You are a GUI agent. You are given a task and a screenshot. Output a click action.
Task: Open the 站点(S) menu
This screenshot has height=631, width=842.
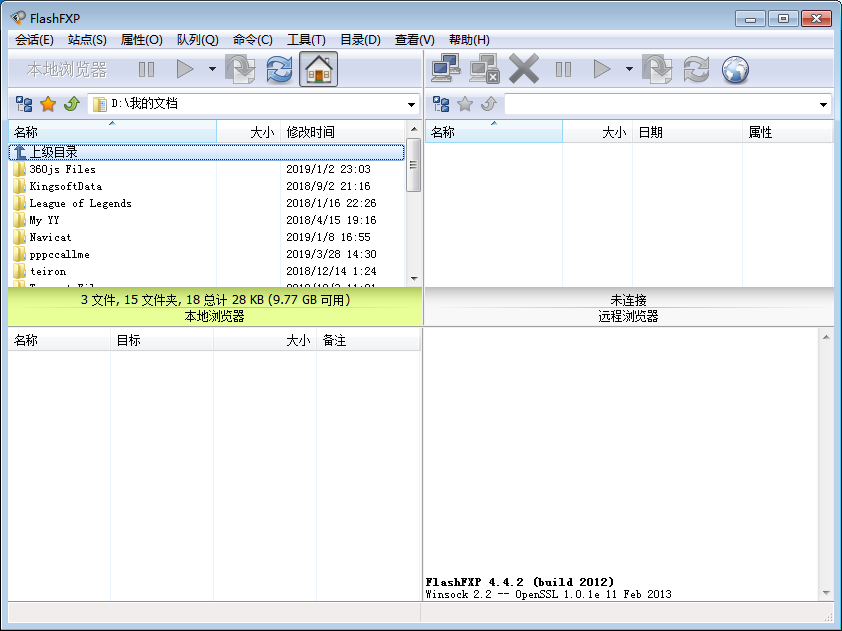(87, 40)
